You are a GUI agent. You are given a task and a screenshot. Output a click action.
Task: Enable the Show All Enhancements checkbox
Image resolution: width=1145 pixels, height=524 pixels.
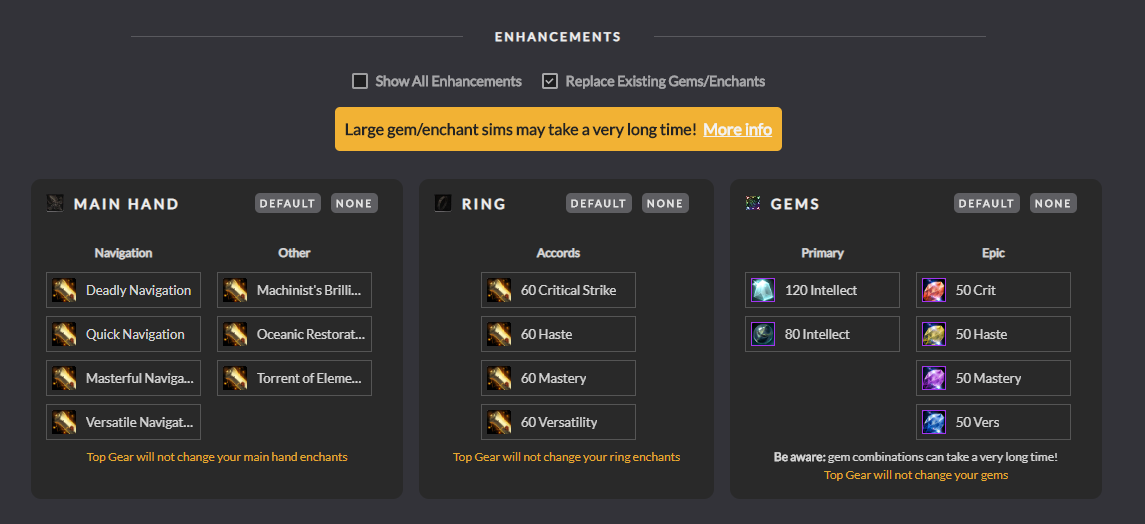(360, 81)
